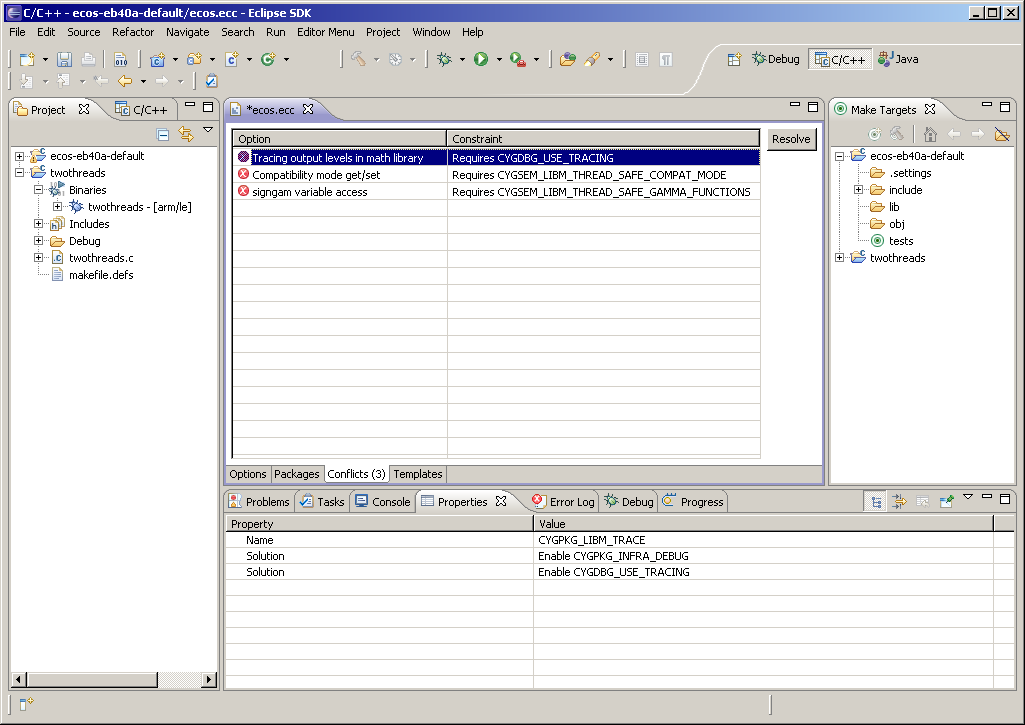1025x725 pixels.
Task: Click the Build hammer toolbar icon
Action: click(358, 59)
